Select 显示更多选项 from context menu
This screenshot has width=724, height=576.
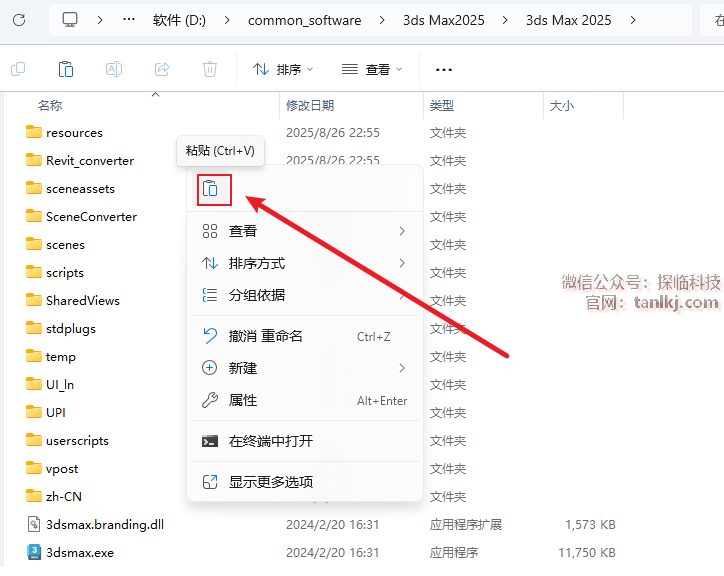coord(305,482)
